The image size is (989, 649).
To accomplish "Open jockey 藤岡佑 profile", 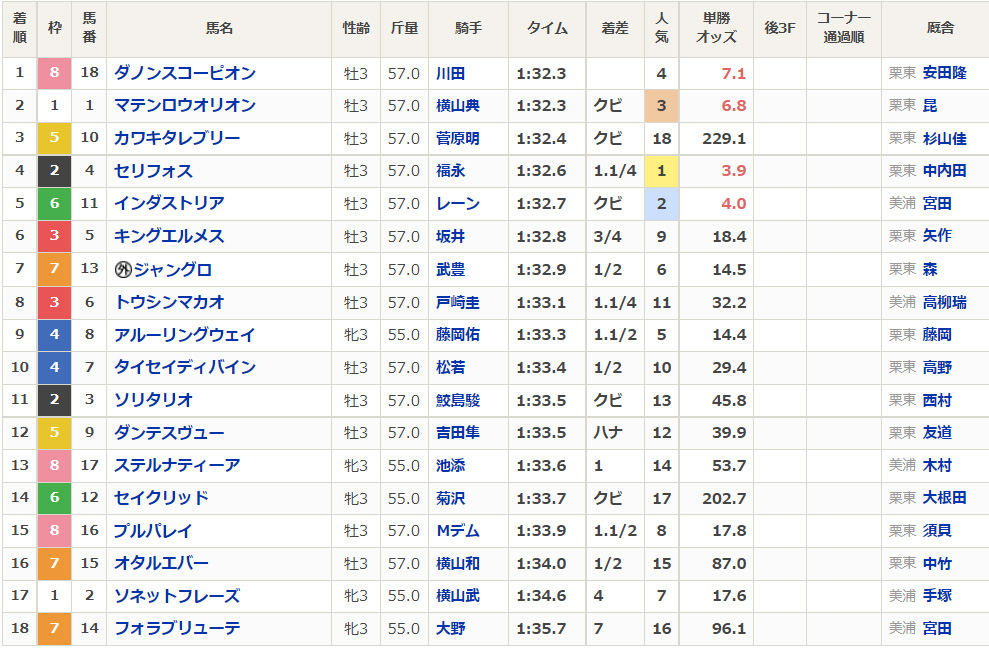I will tap(458, 334).
